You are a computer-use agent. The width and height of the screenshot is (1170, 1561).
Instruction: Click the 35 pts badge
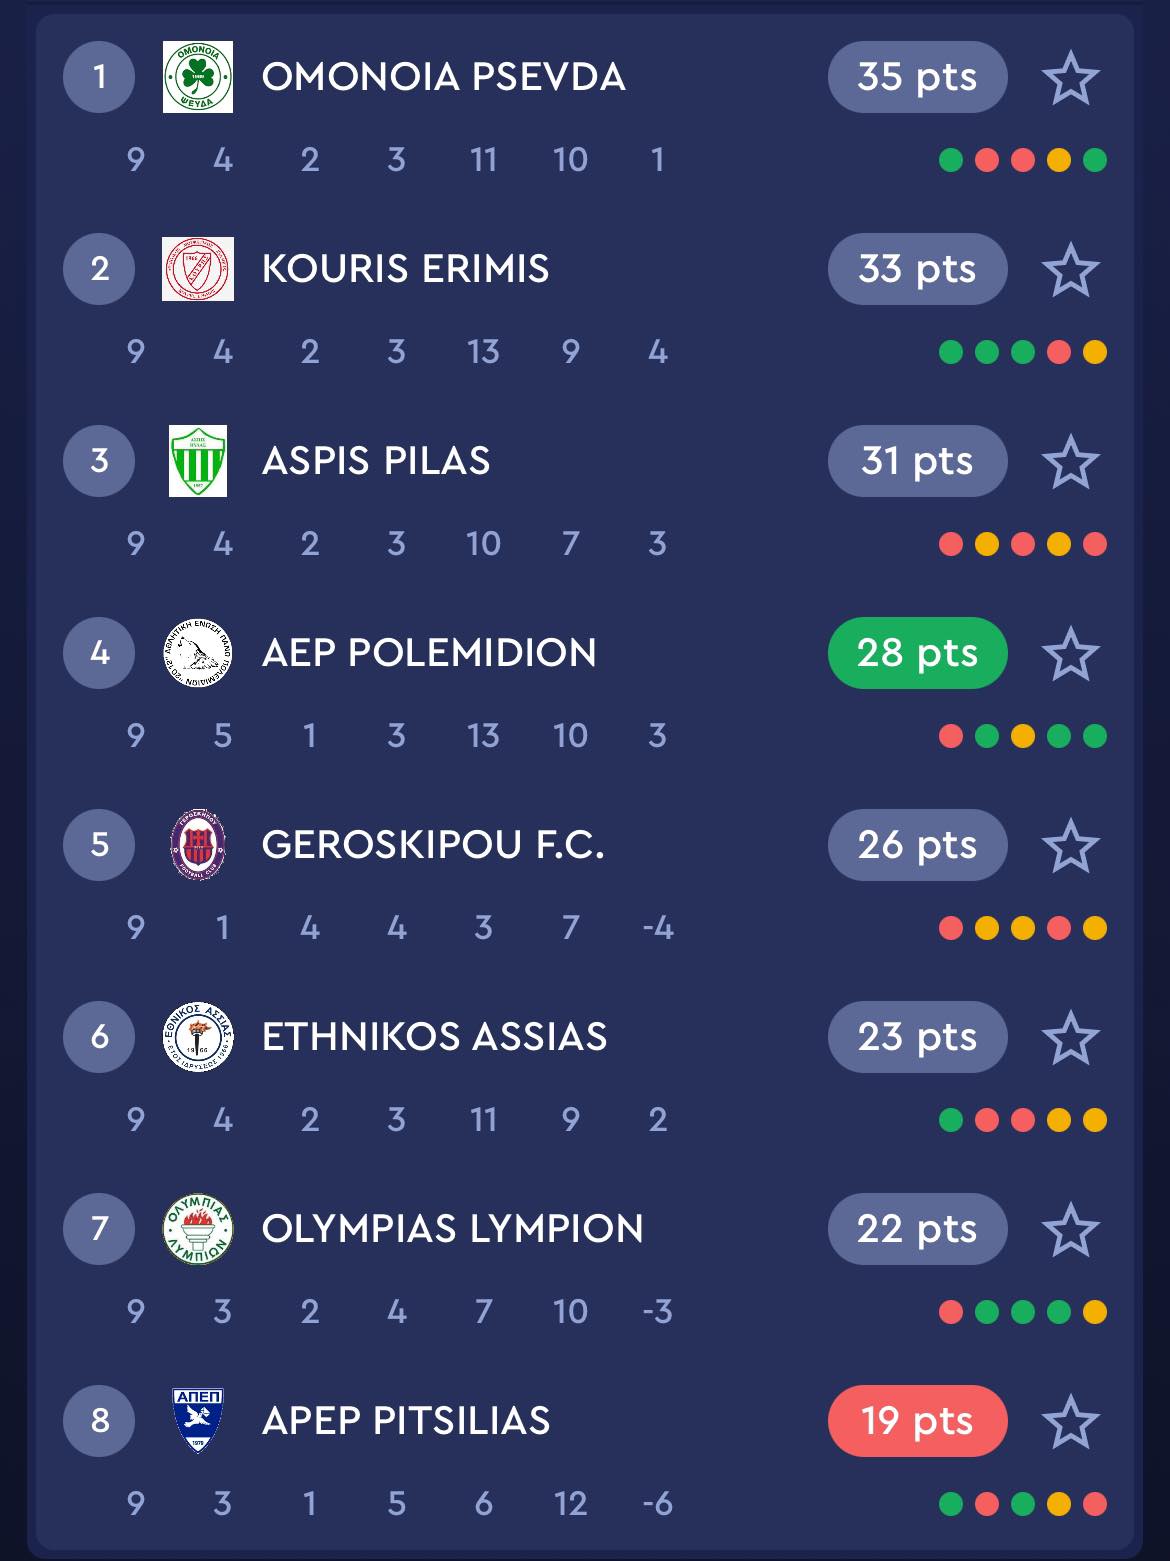coord(918,77)
